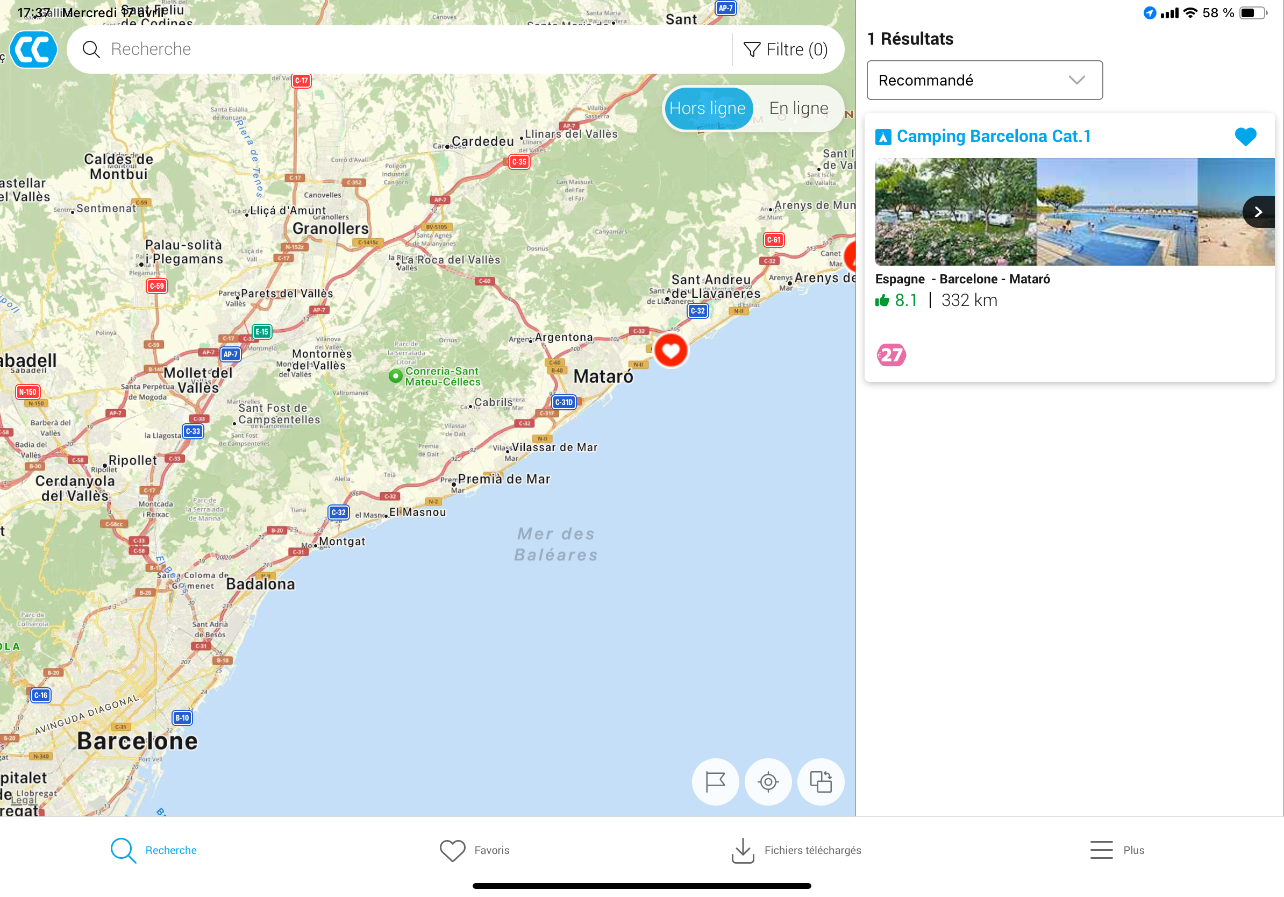Screen dimensions: 1284x897
Task: Click the flag icon on the map
Action: 715,782
